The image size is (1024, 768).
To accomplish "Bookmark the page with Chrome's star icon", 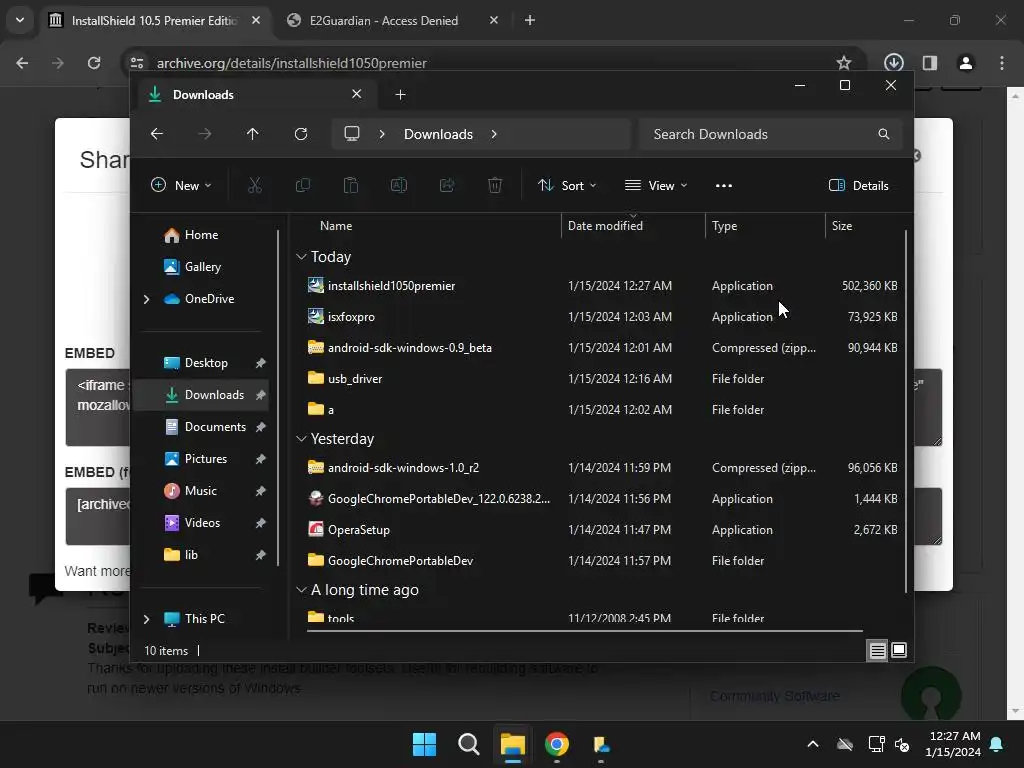I will pos(844,63).
